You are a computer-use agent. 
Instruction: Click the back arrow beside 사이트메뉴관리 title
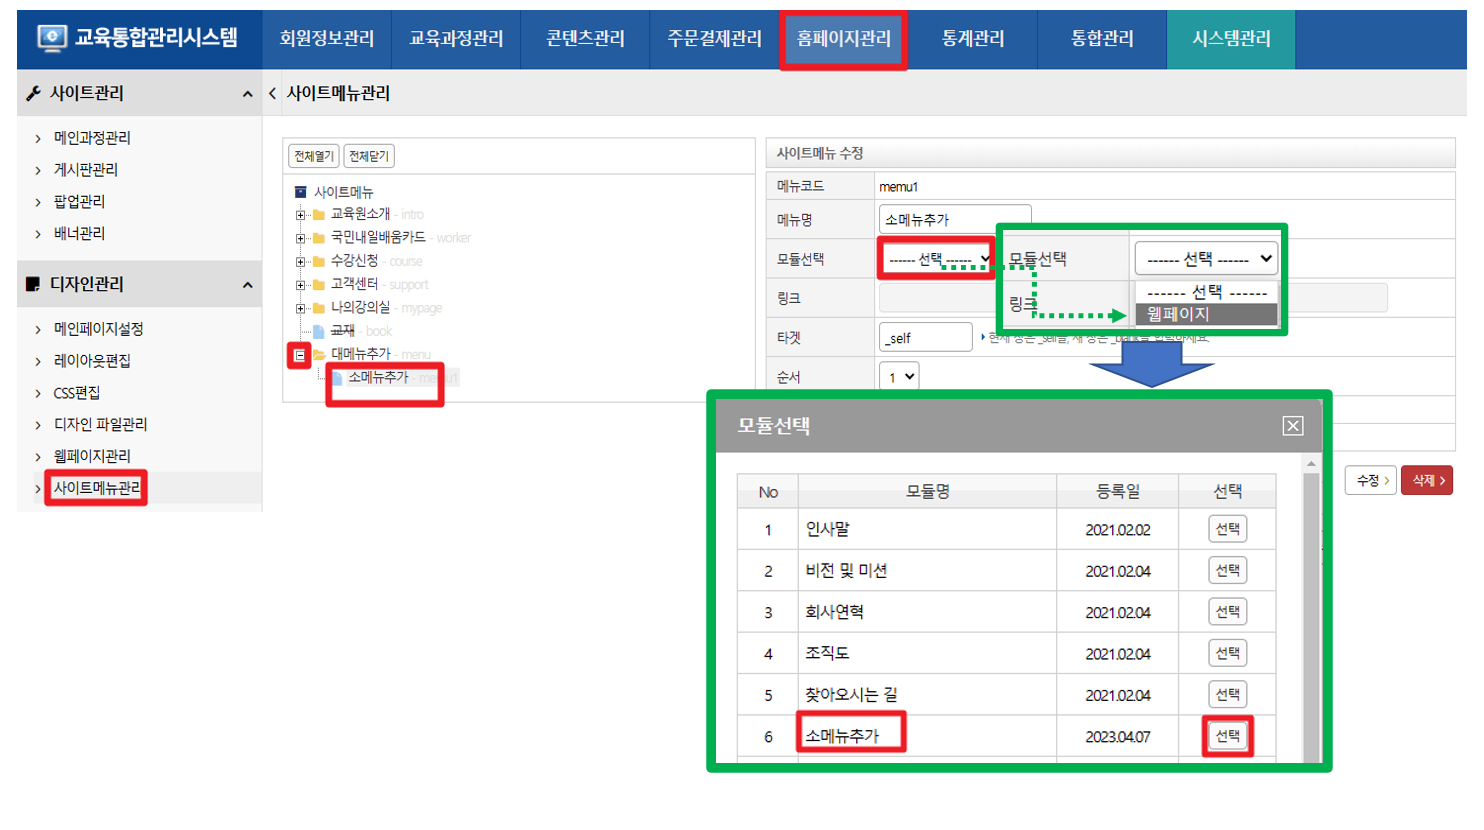[272, 93]
